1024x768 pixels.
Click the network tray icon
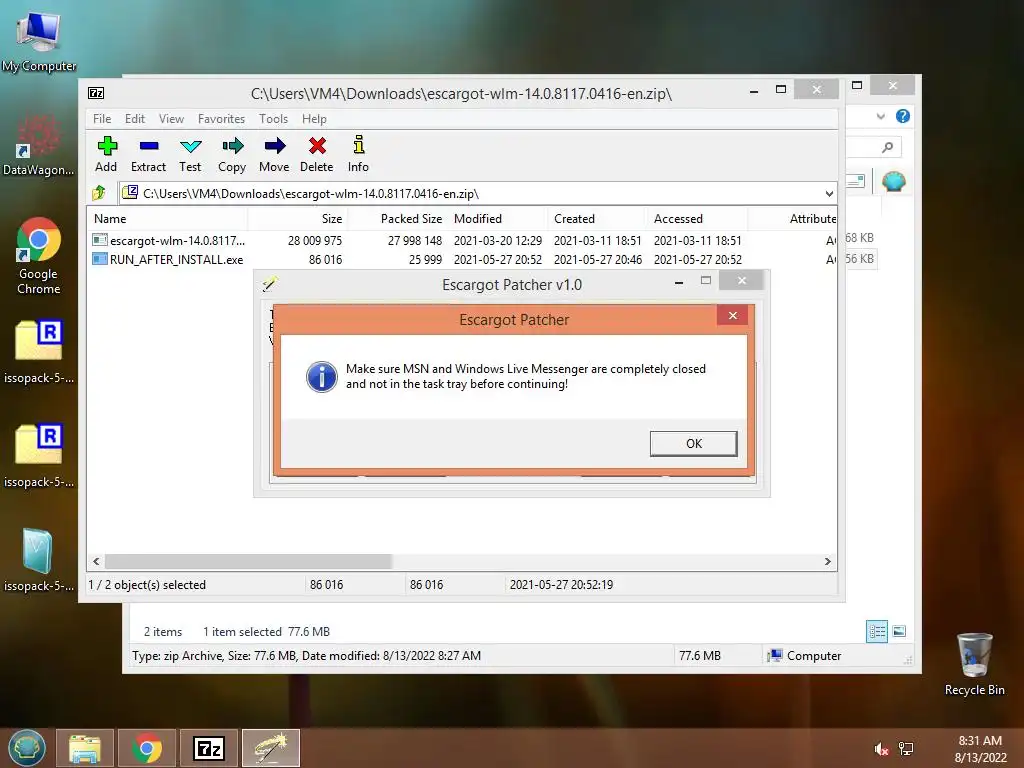(906, 749)
